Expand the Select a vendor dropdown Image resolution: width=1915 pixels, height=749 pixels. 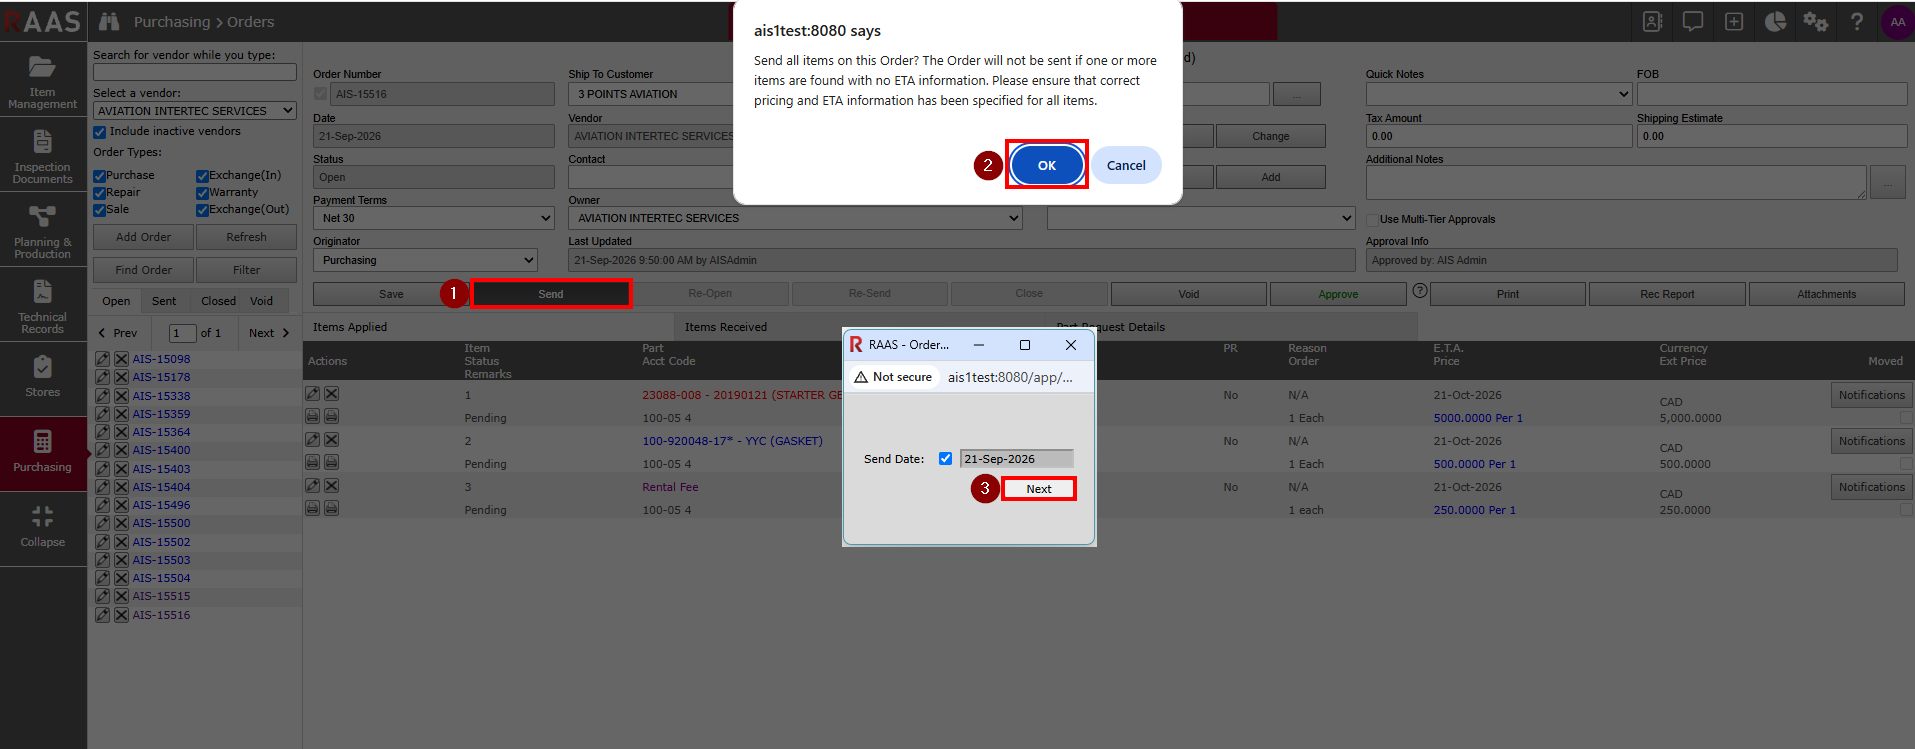[195, 111]
